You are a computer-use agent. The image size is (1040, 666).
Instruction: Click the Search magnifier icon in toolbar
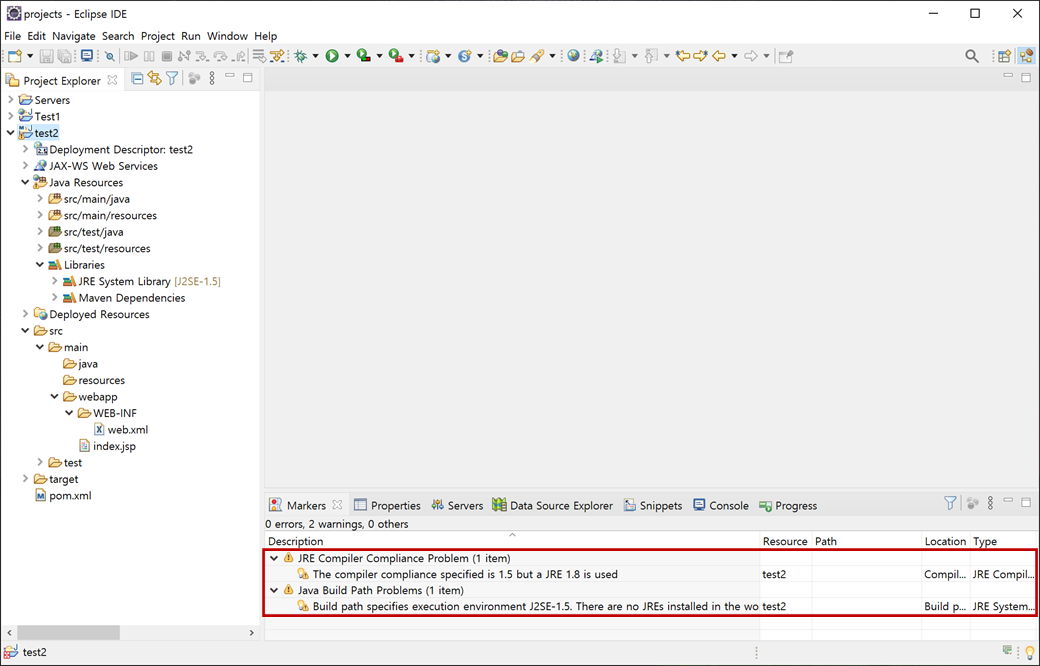(972, 56)
